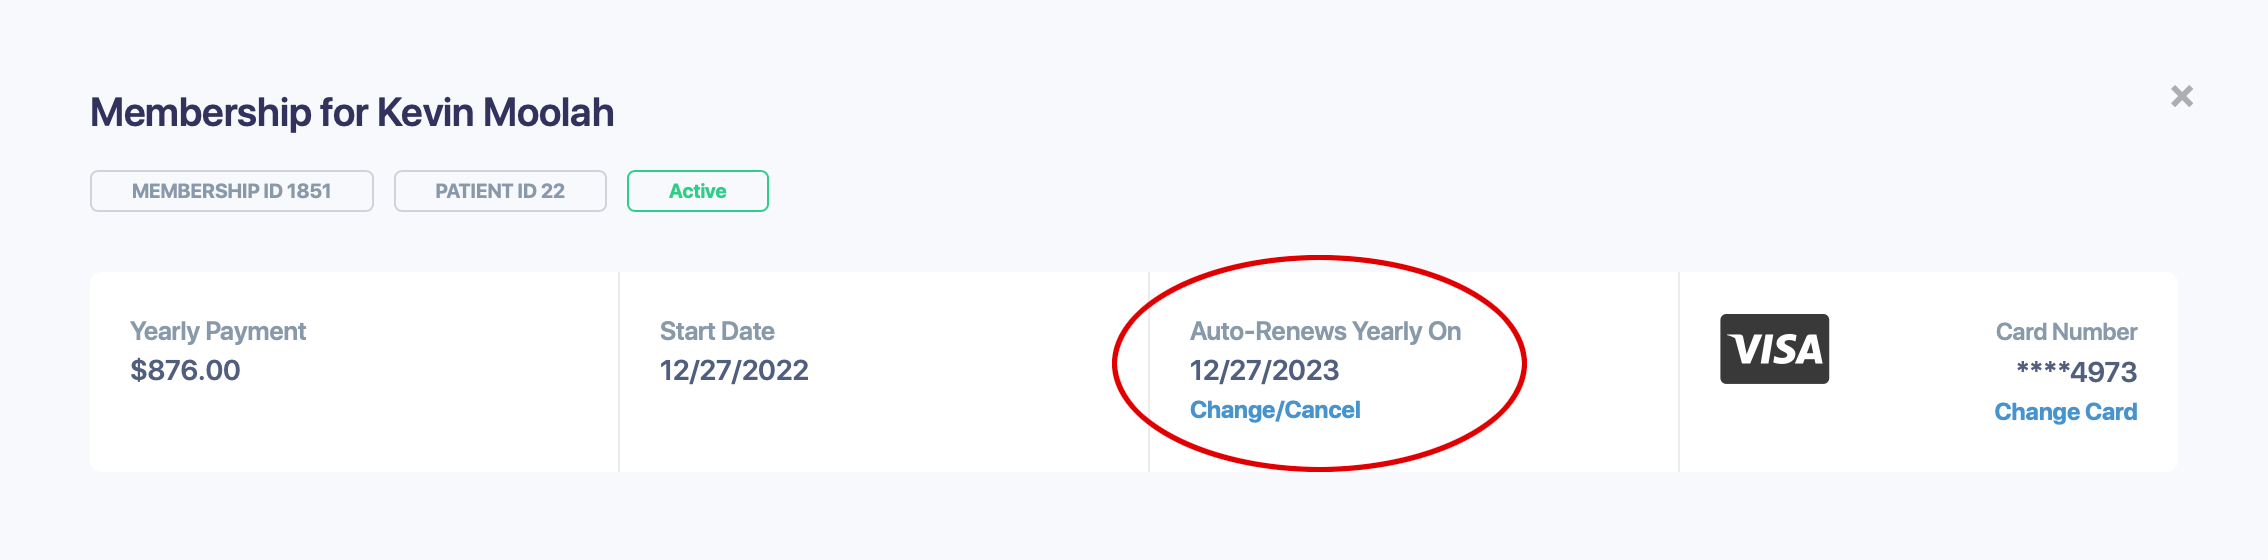Click the word Membership in the heading
The image size is (2268, 560).
pyautogui.click(x=201, y=113)
